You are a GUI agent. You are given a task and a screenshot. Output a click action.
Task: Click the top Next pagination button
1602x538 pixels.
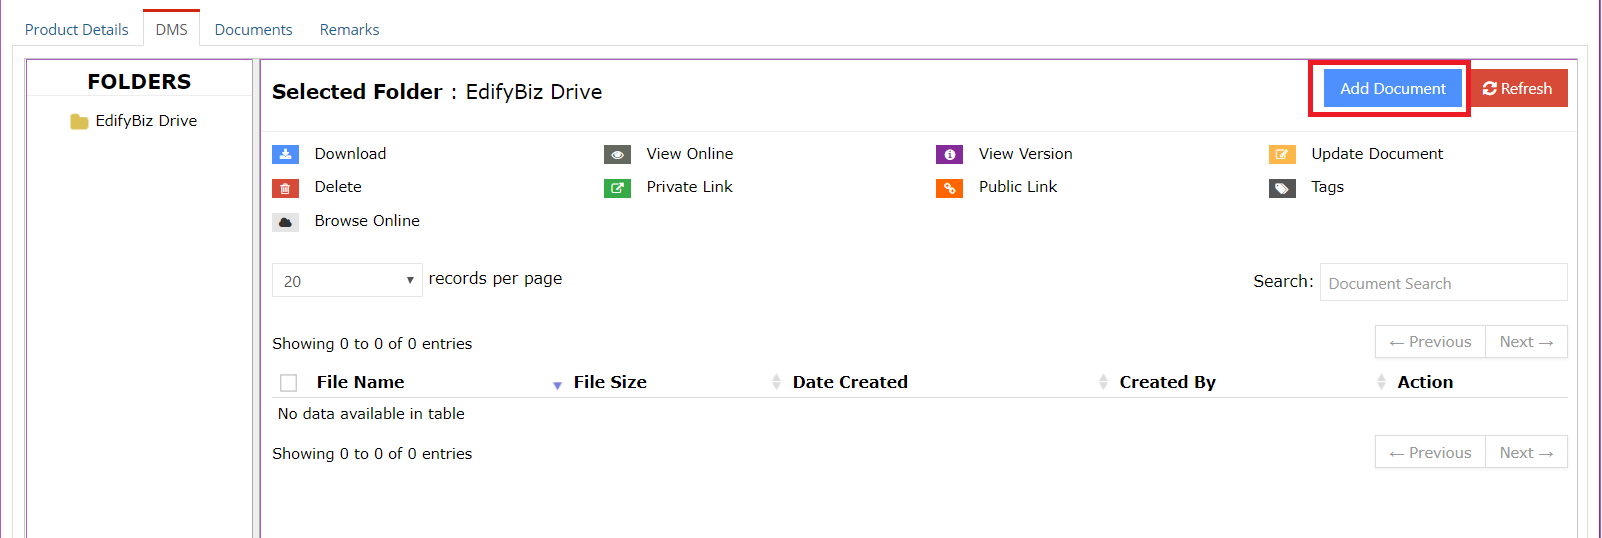[x=1526, y=342]
